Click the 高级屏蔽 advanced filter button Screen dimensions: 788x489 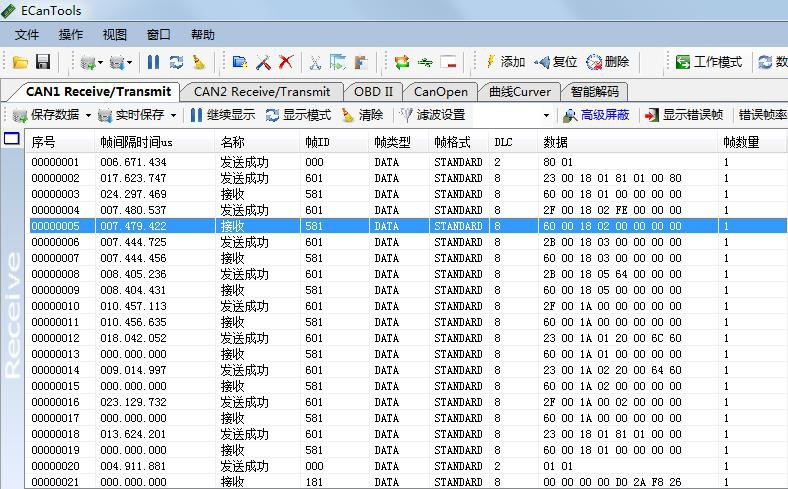tap(596, 115)
